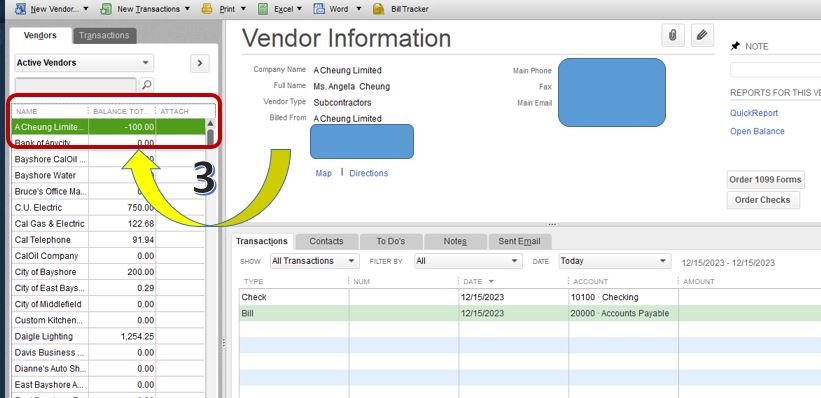
Task: Select the Bill transaction row
Action: point(530,314)
